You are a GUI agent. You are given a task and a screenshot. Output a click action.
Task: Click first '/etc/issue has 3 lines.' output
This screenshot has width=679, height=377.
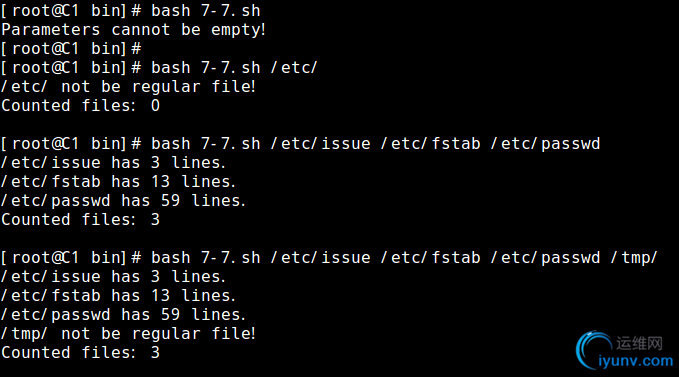click(x=113, y=163)
